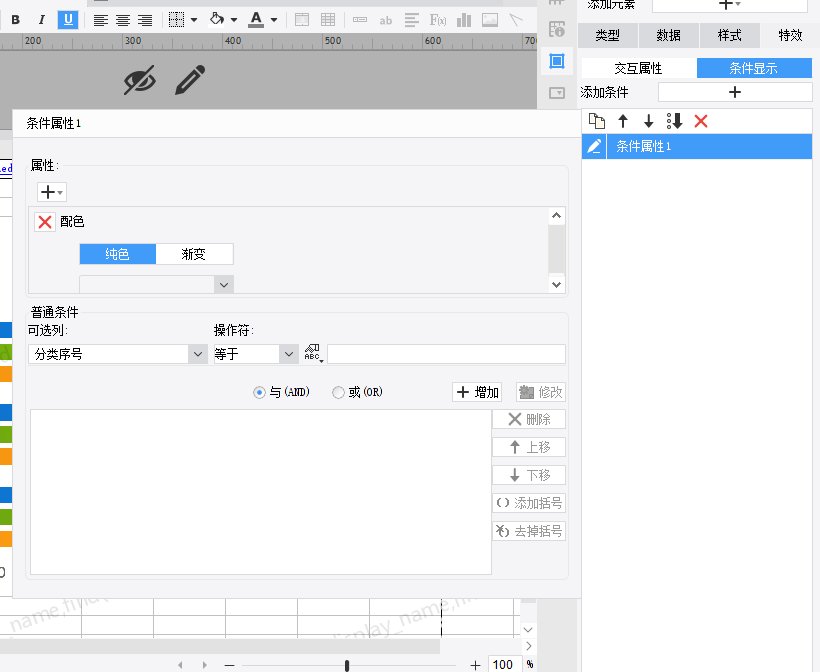The width and height of the screenshot is (820, 672).
Task: Click the 去掉括号 remove brackets button
Action: [x=529, y=531]
